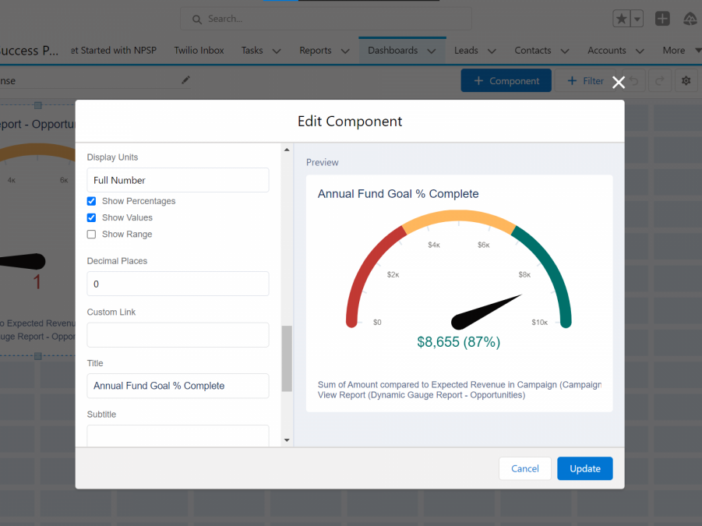The width and height of the screenshot is (702, 526).
Task: Expand the Leads tab chevron
Action: point(492,51)
